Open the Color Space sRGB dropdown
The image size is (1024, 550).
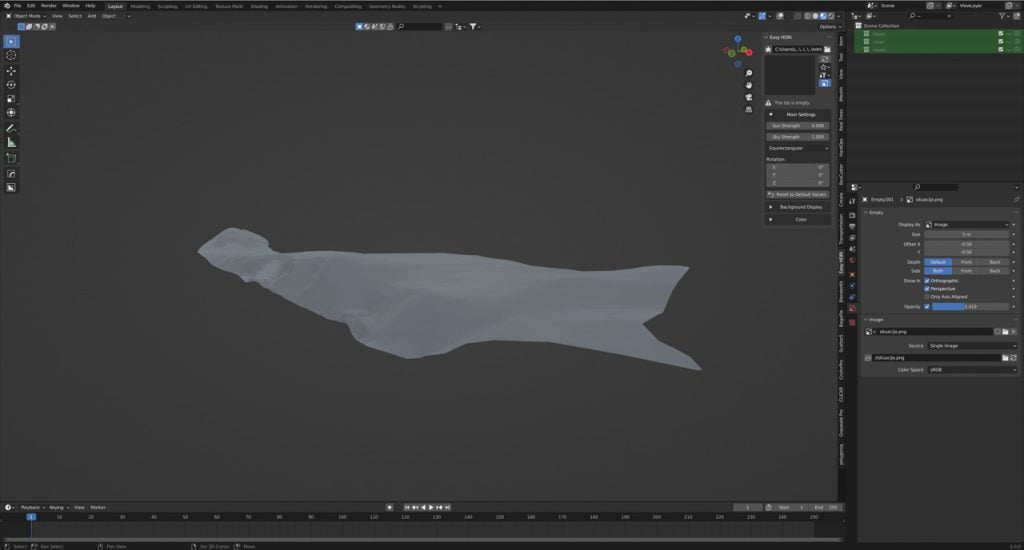pyautogui.click(x=970, y=370)
